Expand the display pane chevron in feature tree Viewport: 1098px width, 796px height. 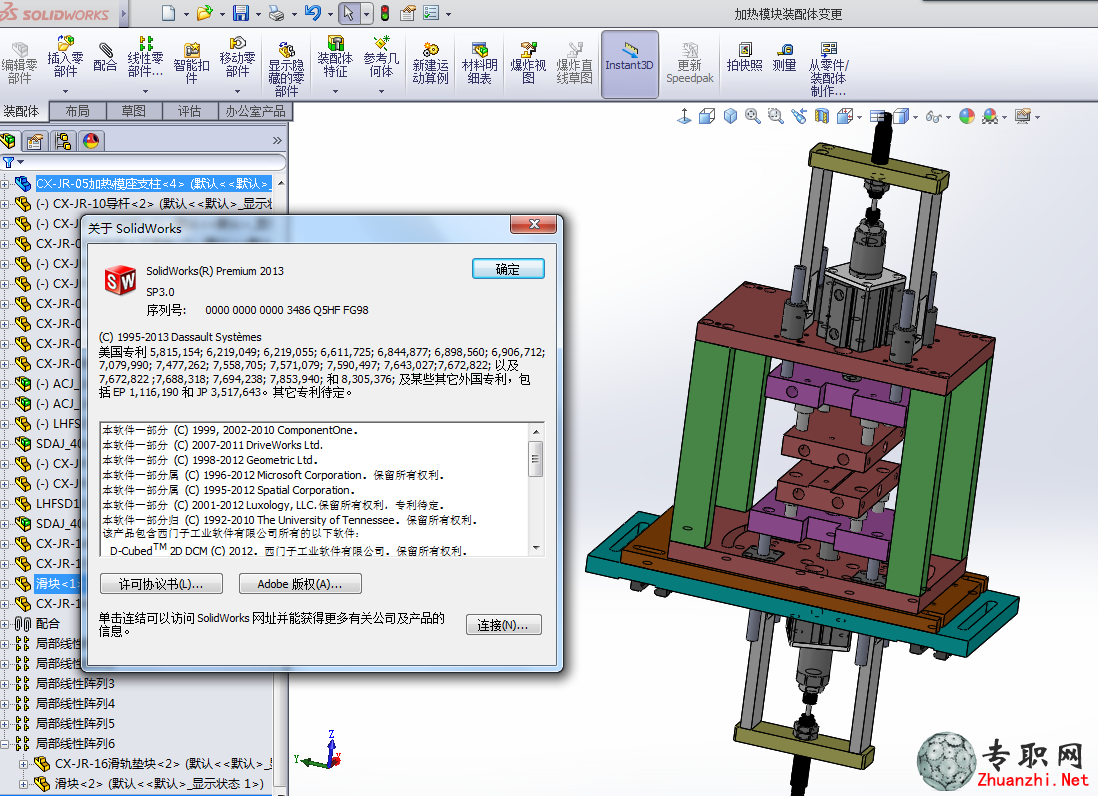277,141
